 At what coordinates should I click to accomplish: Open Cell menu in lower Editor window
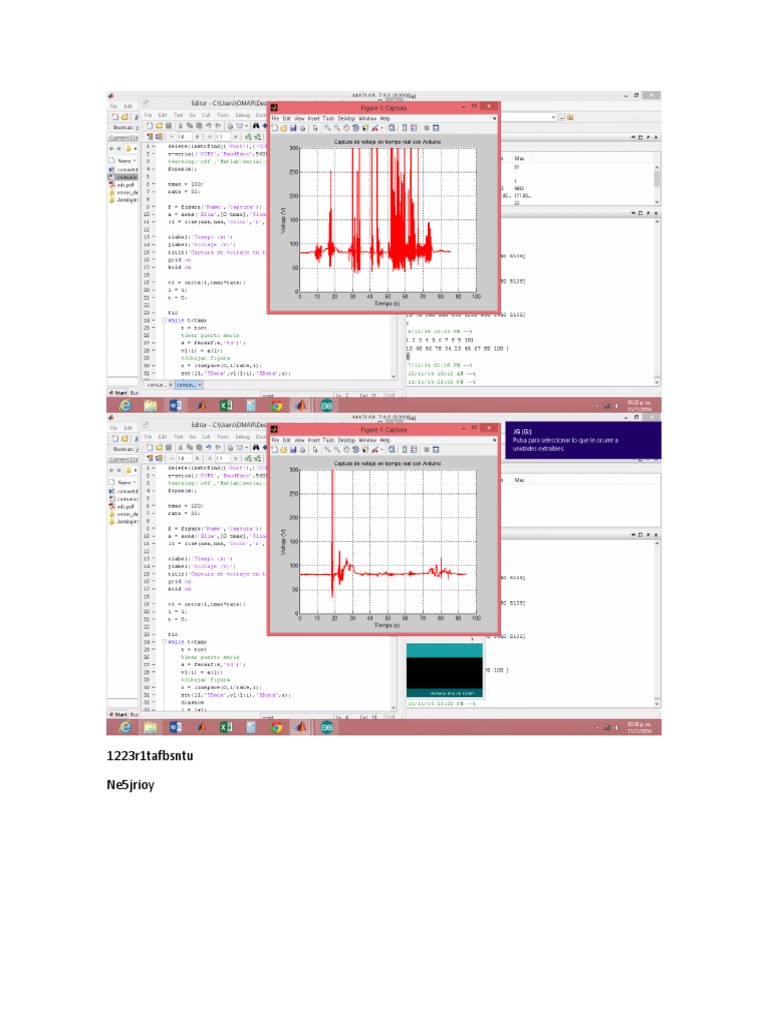pyautogui.click(x=206, y=436)
